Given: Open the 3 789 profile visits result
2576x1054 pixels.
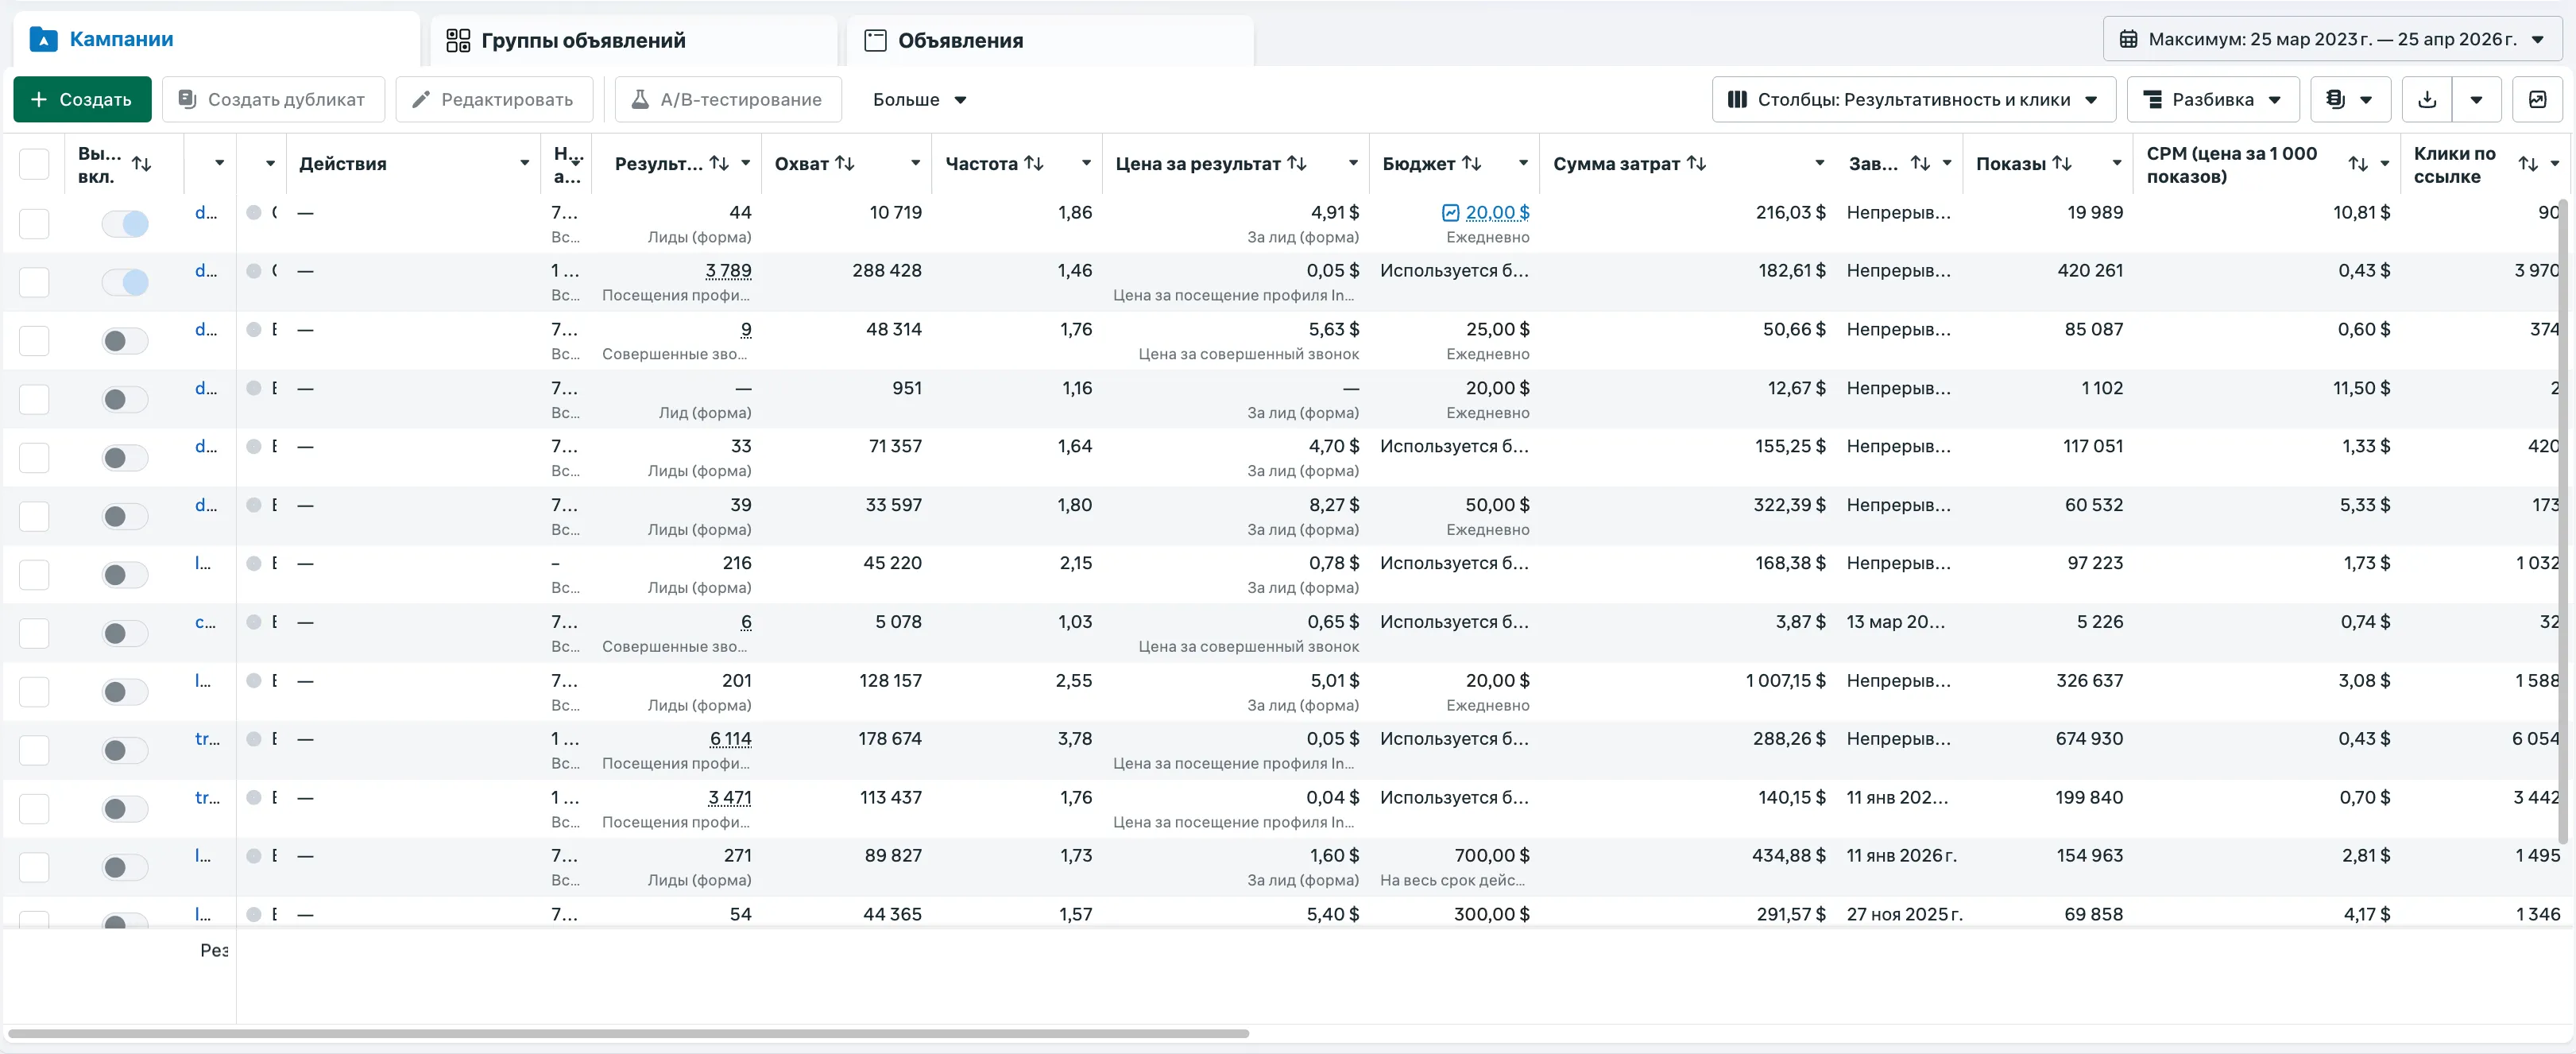Looking at the screenshot, I should click(728, 271).
